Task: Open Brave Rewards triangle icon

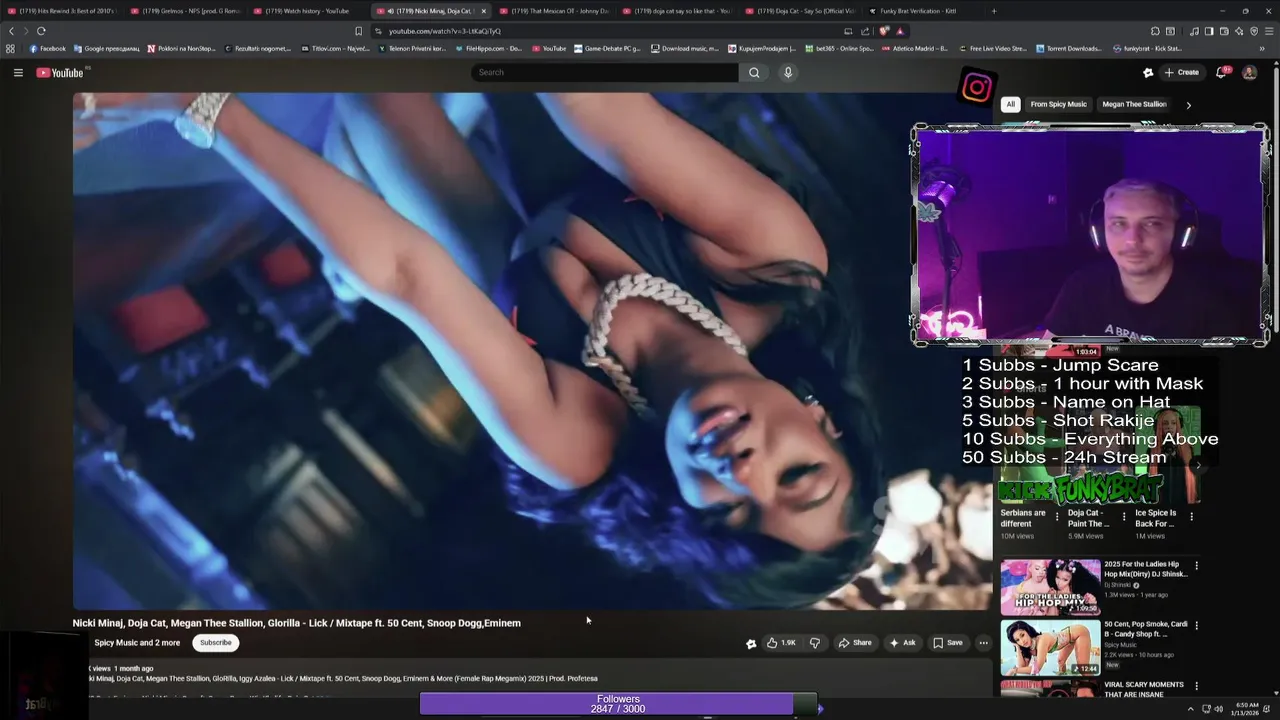Action: (x=900, y=31)
